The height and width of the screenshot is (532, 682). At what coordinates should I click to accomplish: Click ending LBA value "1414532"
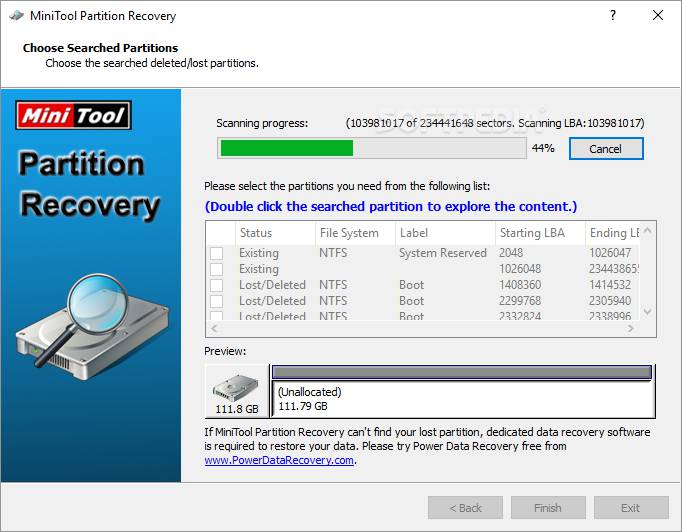click(610, 285)
